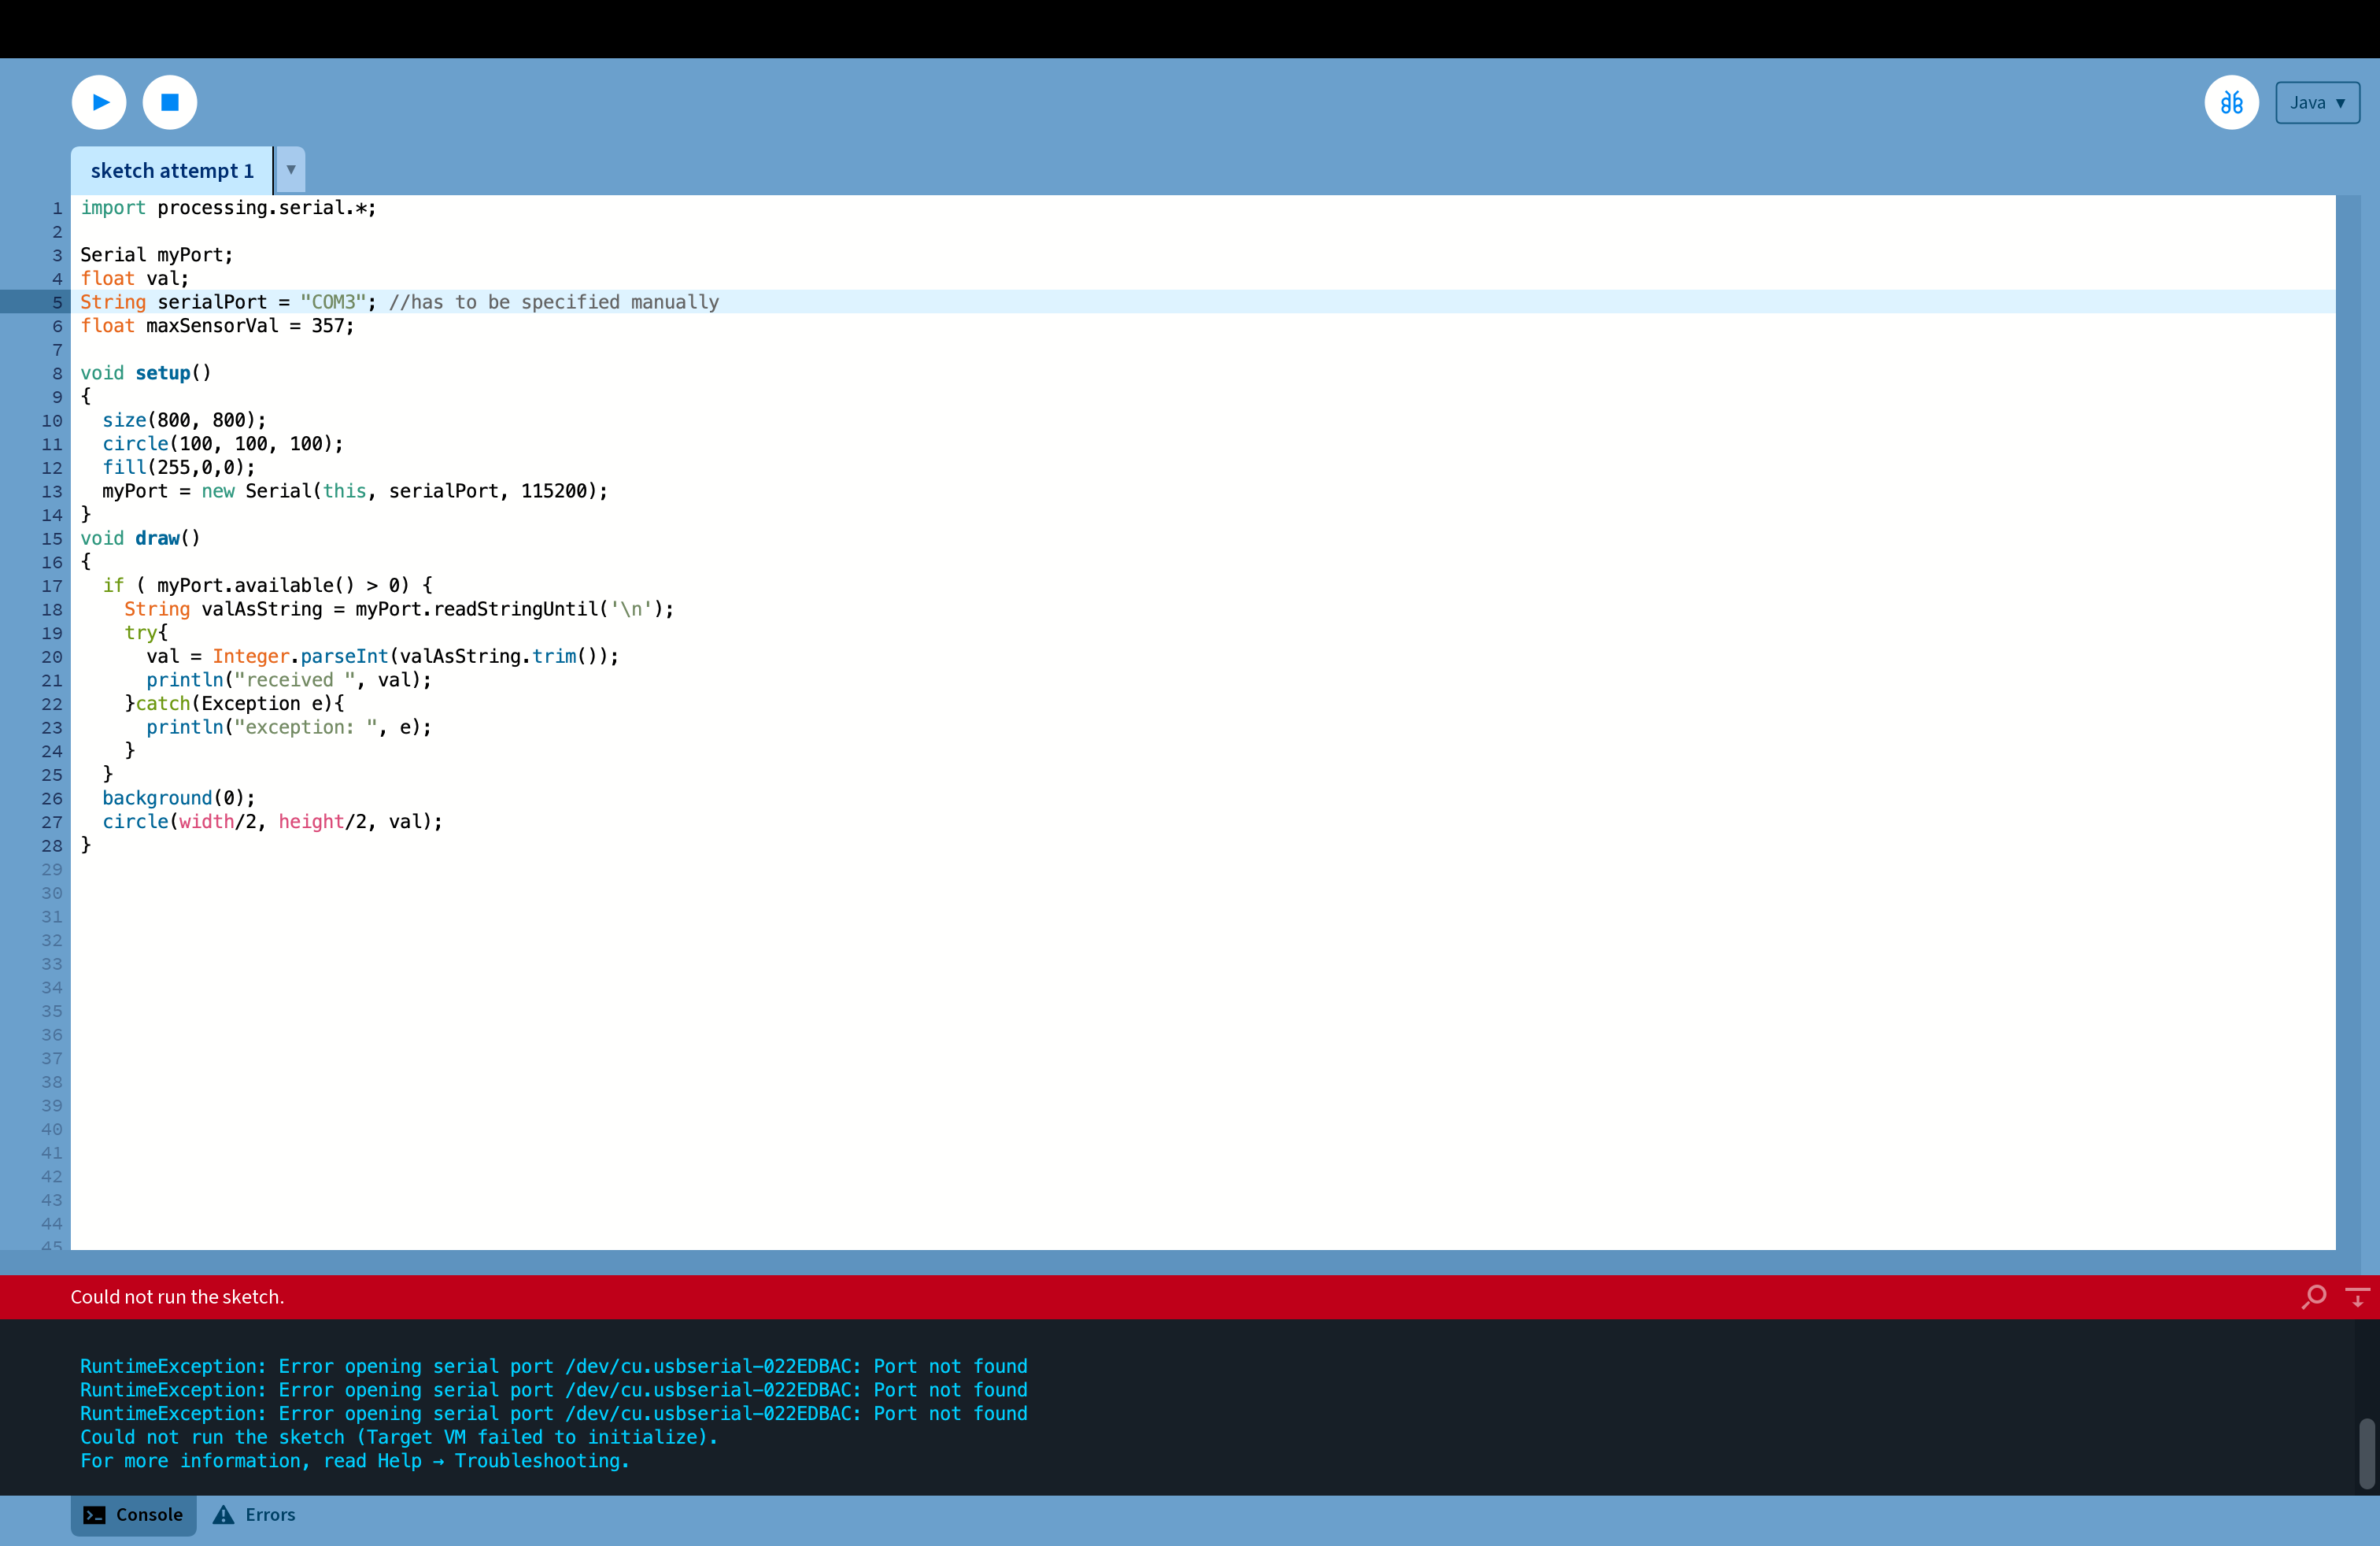Click the Console terminal icon
This screenshot has height=1546, width=2380.
[94, 1515]
